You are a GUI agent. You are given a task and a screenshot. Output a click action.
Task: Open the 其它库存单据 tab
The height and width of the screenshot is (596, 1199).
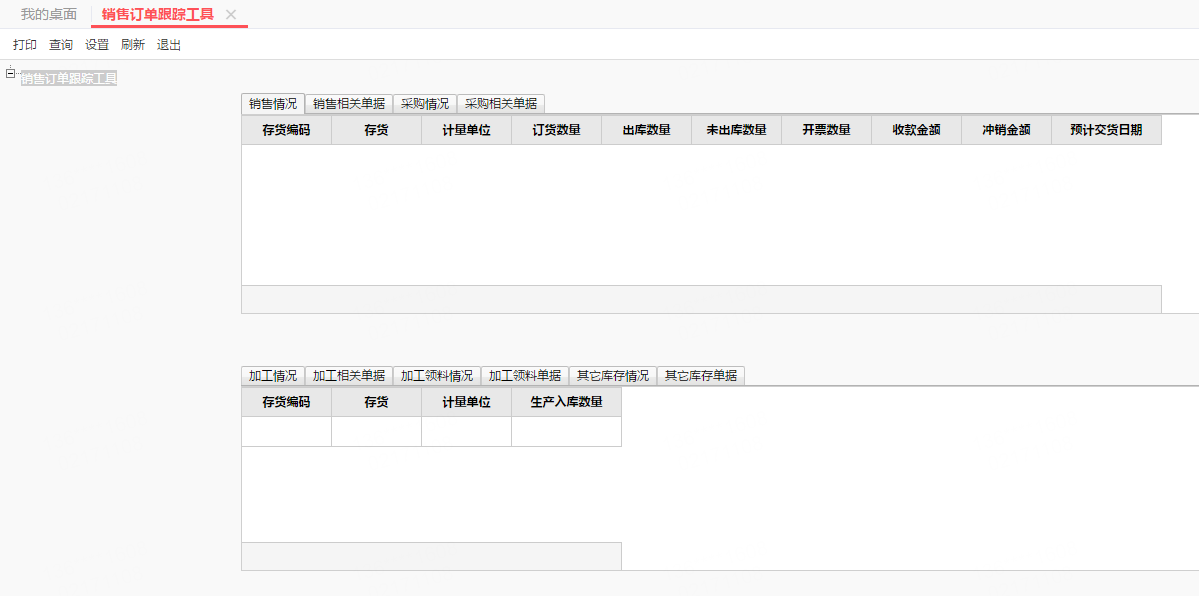click(x=701, y=376)
